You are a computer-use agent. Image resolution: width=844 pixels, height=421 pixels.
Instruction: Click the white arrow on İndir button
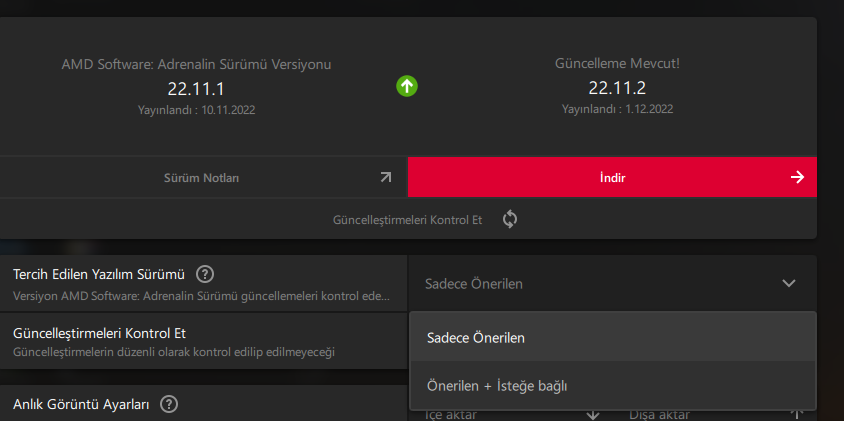point(797,177)
